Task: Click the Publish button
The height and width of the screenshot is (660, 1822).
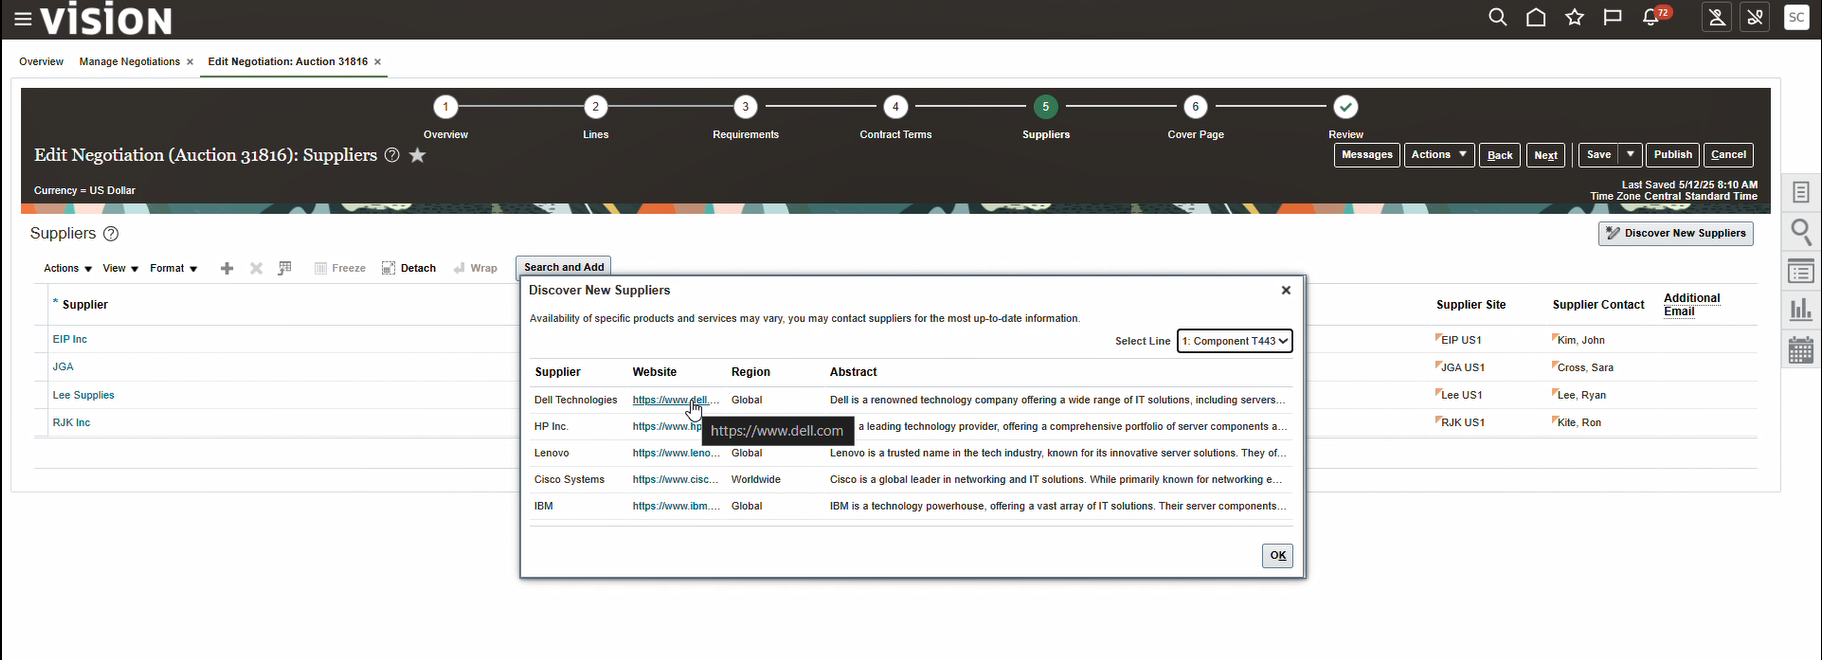Action: coord(1673,155)
